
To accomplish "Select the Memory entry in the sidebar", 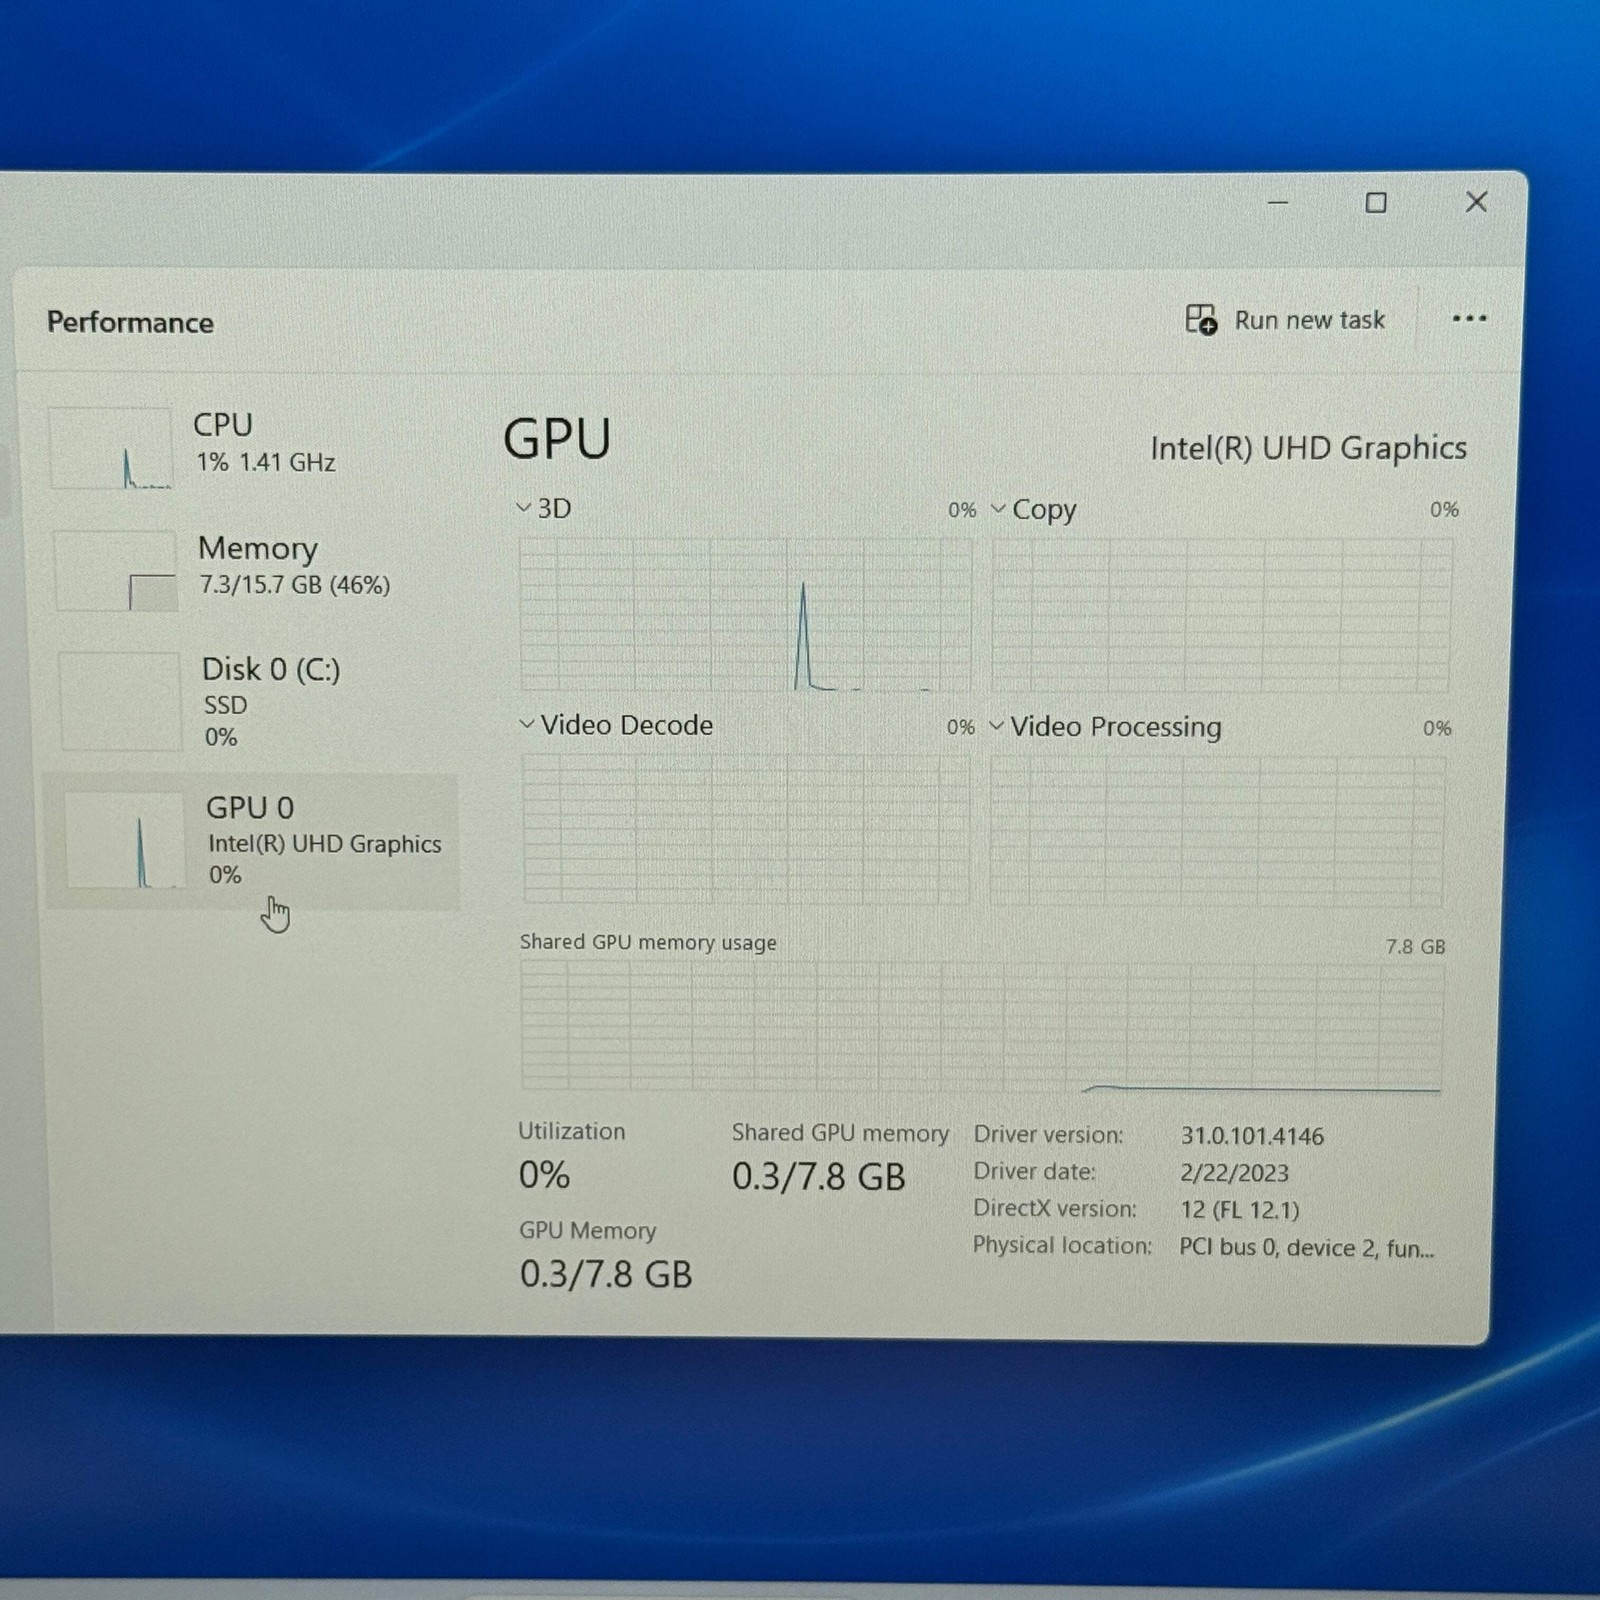I will point(250,570).
